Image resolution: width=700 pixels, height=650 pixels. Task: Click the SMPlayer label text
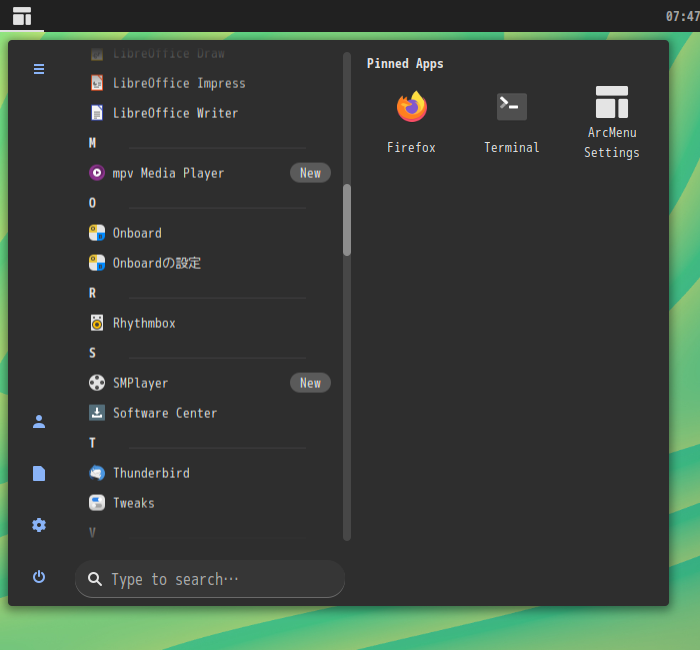click(x=140, y=383)
